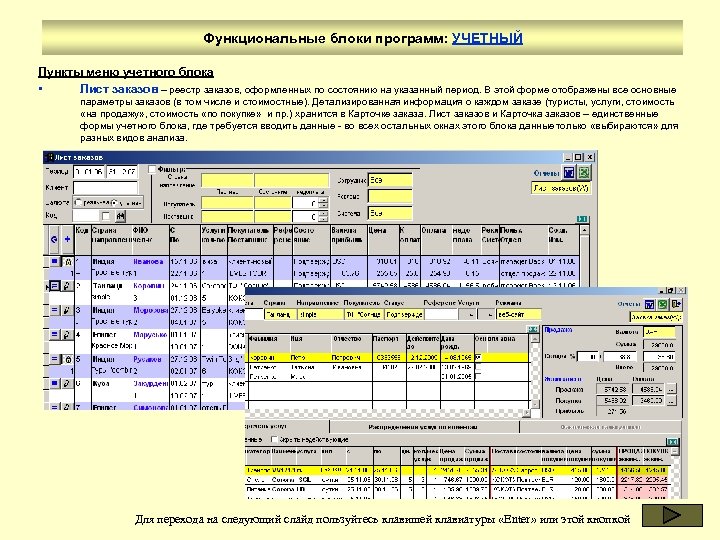Go to the next slide via the play arrow button
The image size is (720, 540).
pyautogui.click(x=672, y=515)
